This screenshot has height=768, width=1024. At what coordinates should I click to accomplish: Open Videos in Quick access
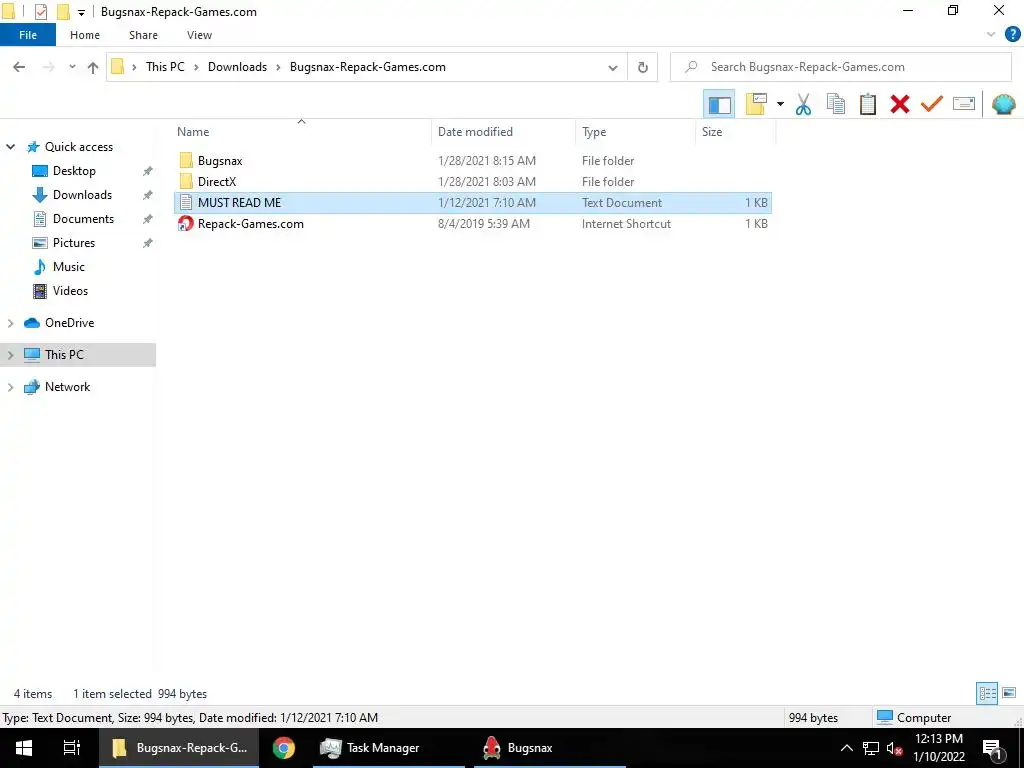70,291
